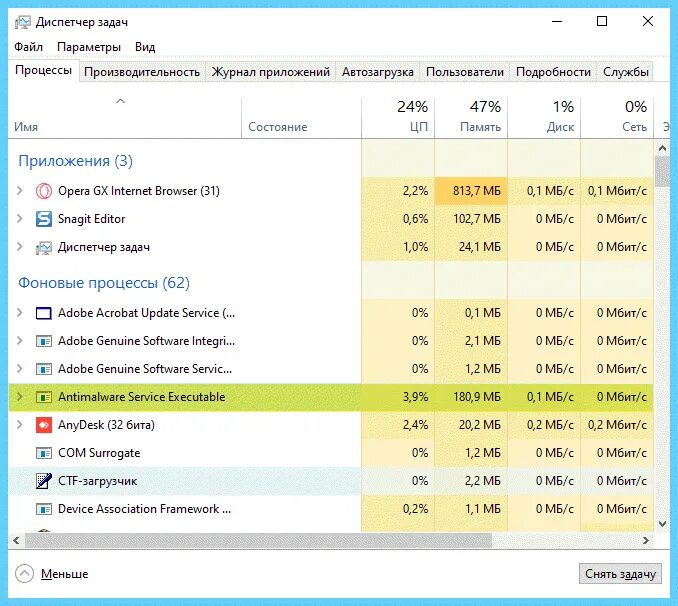Click the Adobe Acrobat Update Service icon
678x606 pixels.
coord(44,313)
